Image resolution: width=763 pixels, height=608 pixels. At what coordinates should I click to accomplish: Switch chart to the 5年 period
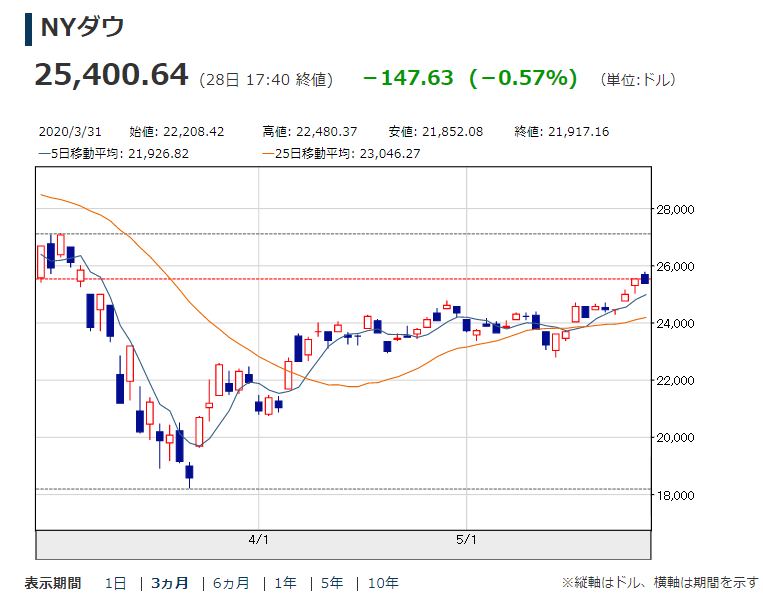pyautogui.click(x=332, y=583)
